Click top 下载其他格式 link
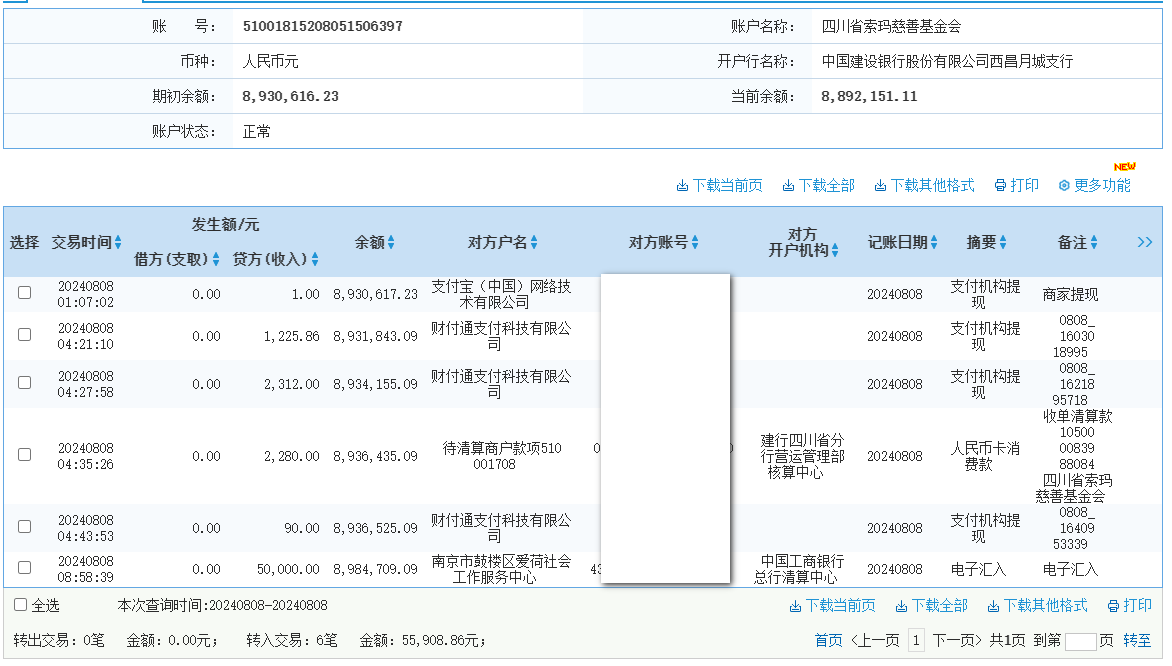The width and height of the screenshot is (1172, 666). pos(925,185)
